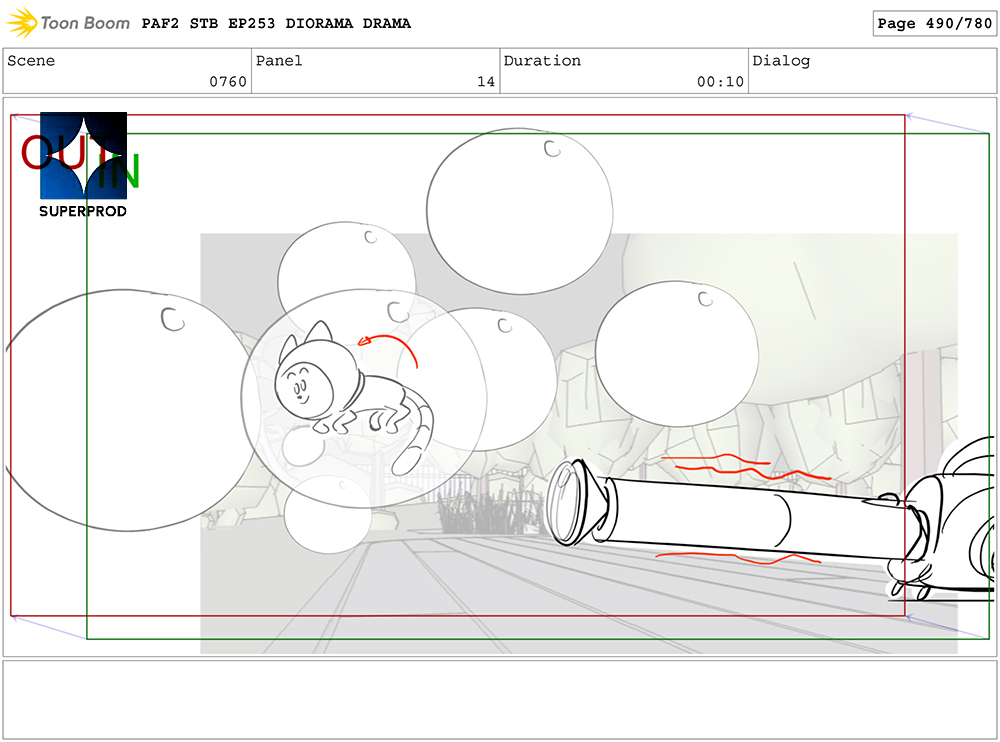Viewport: 1000px width, 742px height.
Task: Click the empty notes box below the panel
Action: 499,700
